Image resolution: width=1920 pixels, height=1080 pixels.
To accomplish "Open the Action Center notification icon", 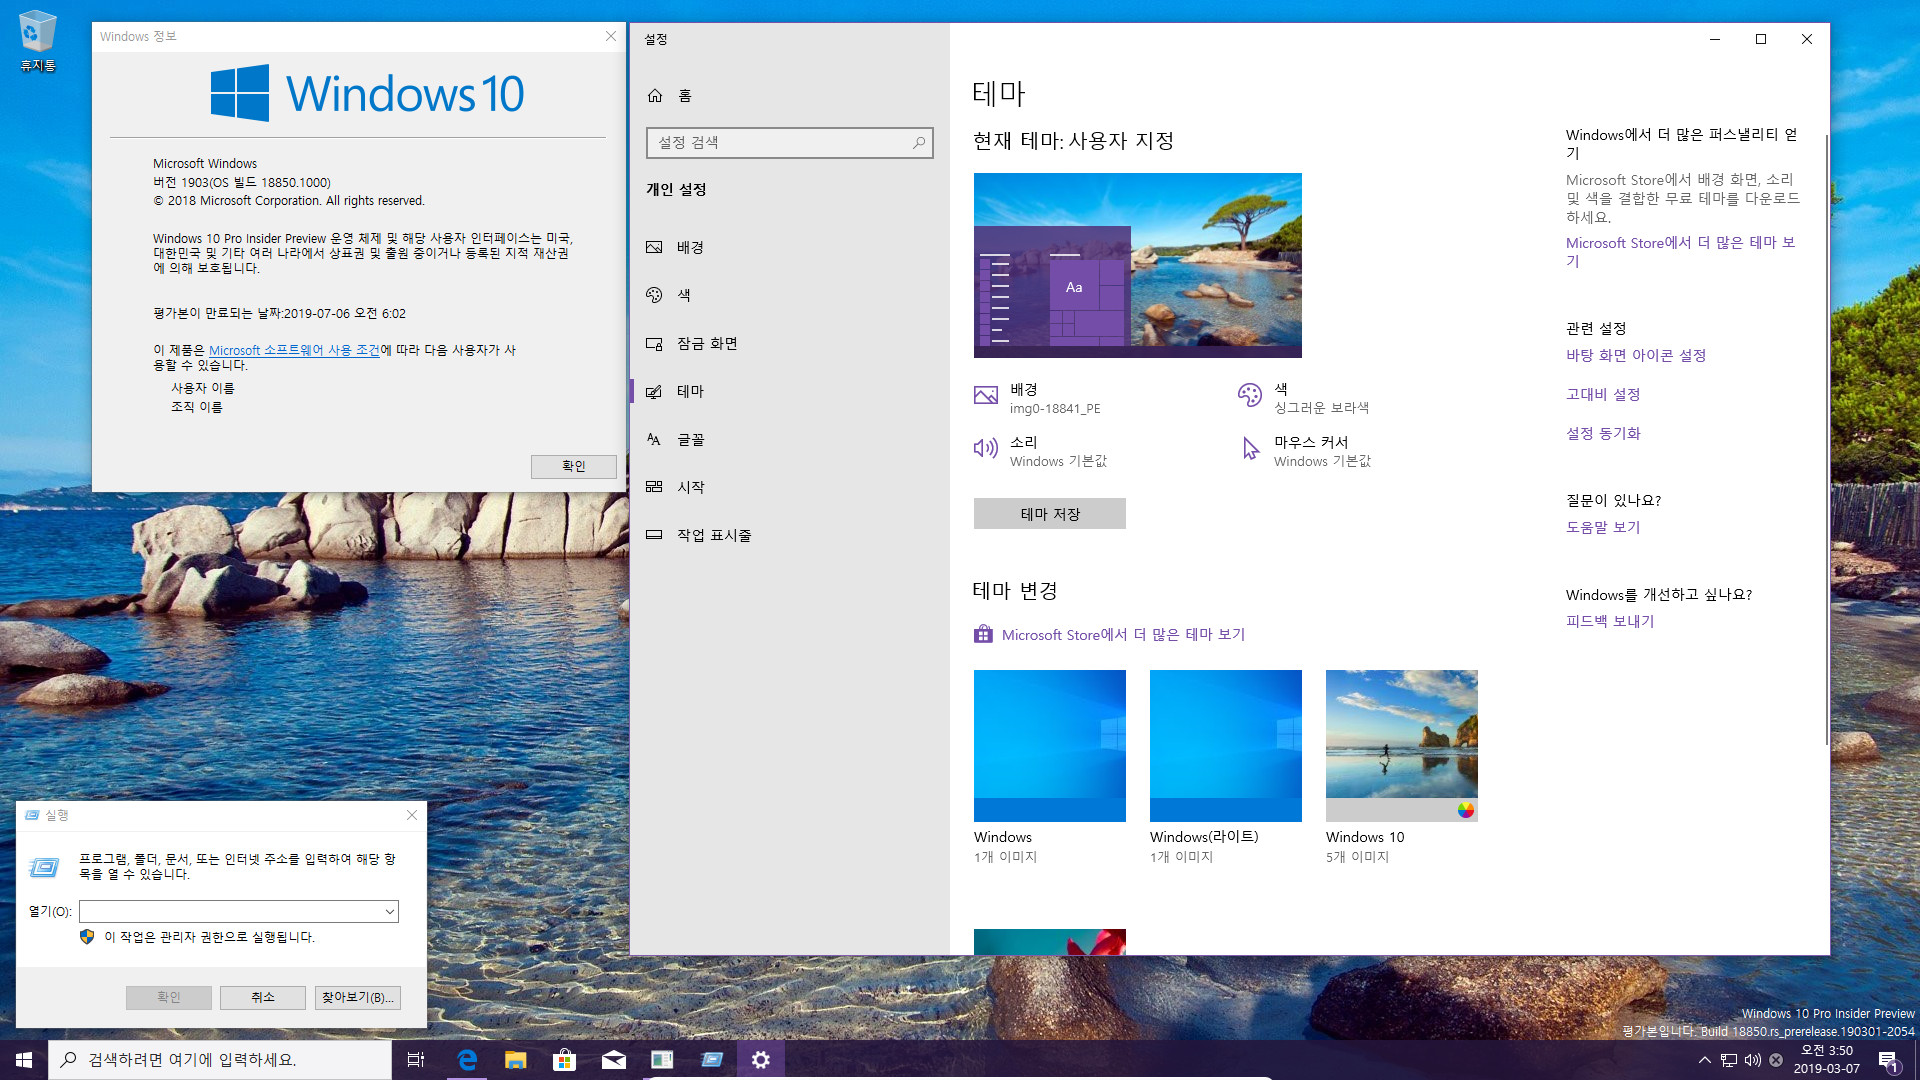I will [x=1888, y=1060].
